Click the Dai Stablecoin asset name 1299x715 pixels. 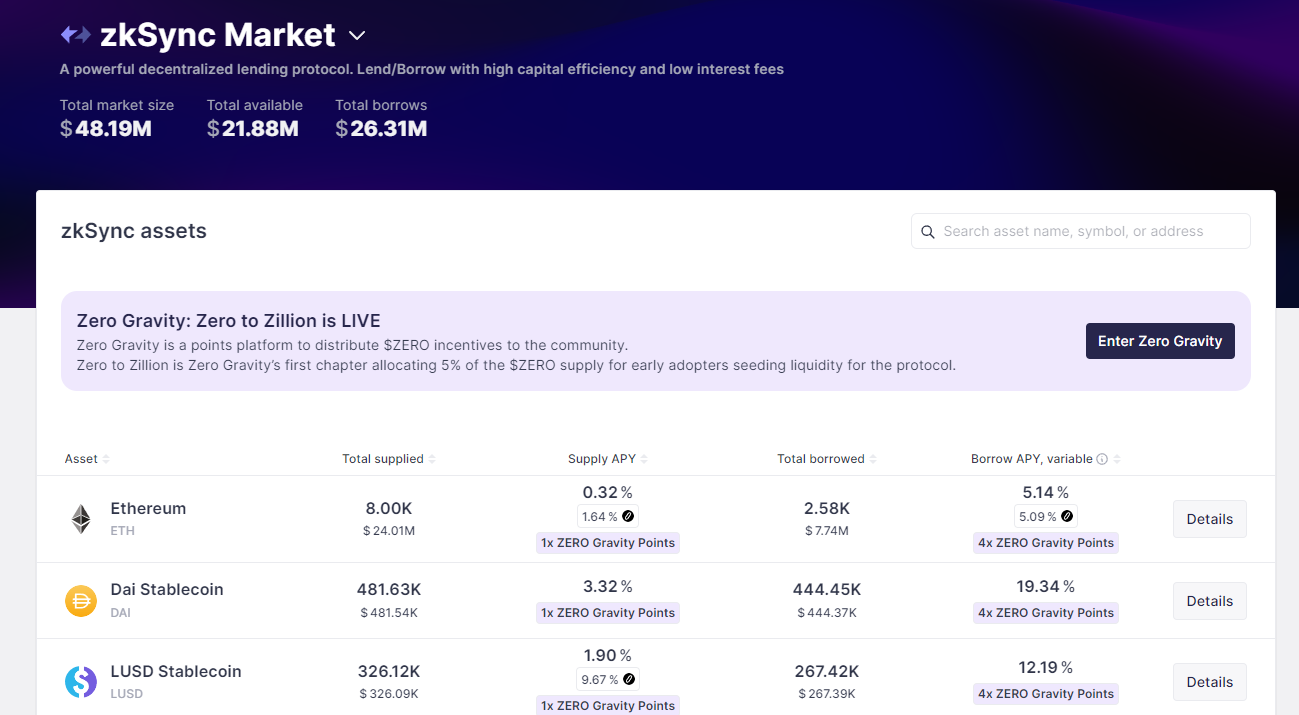[x=167, y=590]
